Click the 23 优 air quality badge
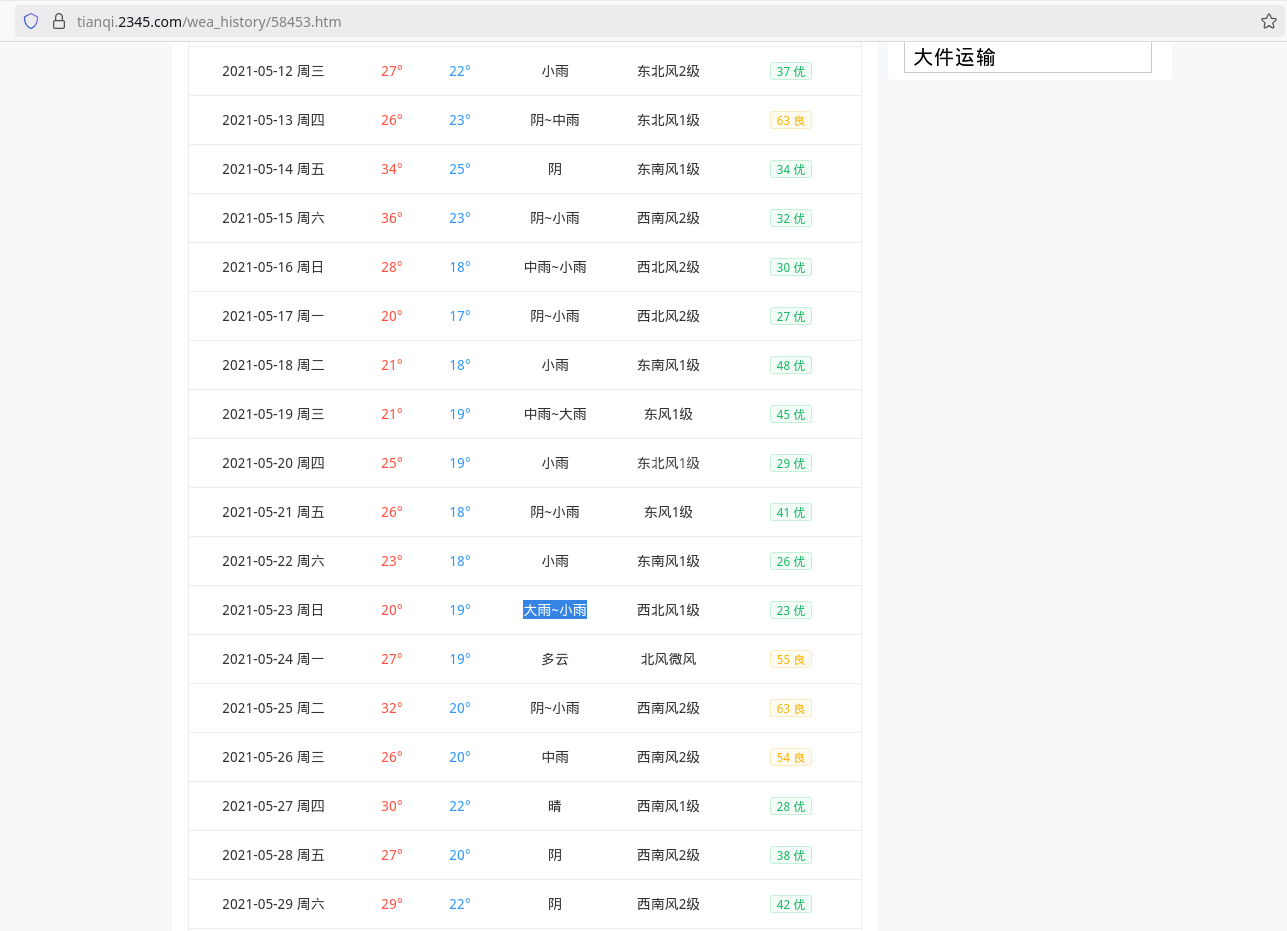This screenshot has width=1287, height=931. click(x=790, y=610)
